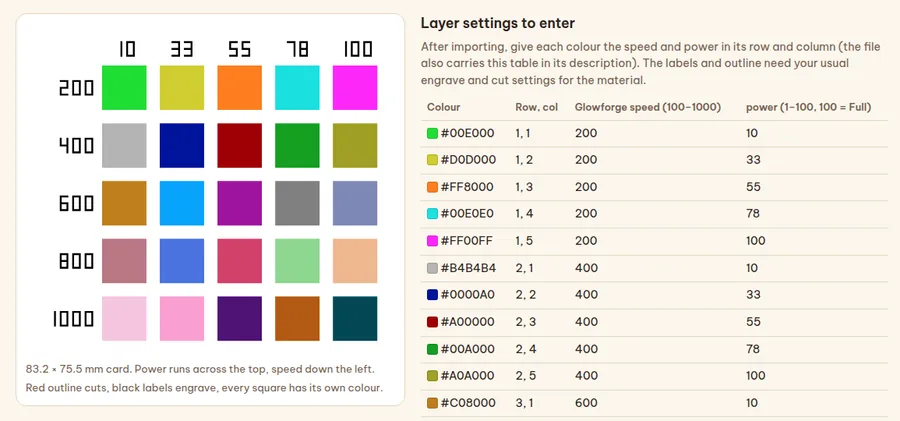This screenshot has height=421, width=900.
Task: Click the hex code #00E000
Action: 467,133
